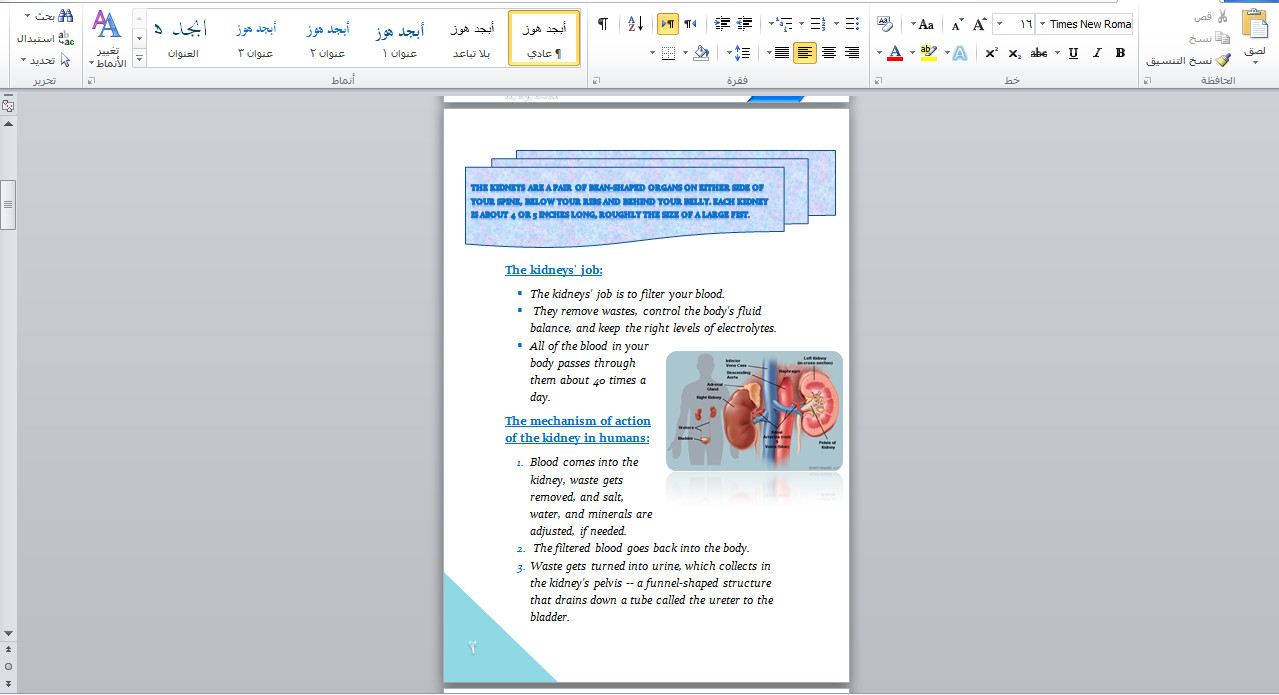Increase the paragraph indent
This screenshot has height=695, width=1279.
click(722, 24)
